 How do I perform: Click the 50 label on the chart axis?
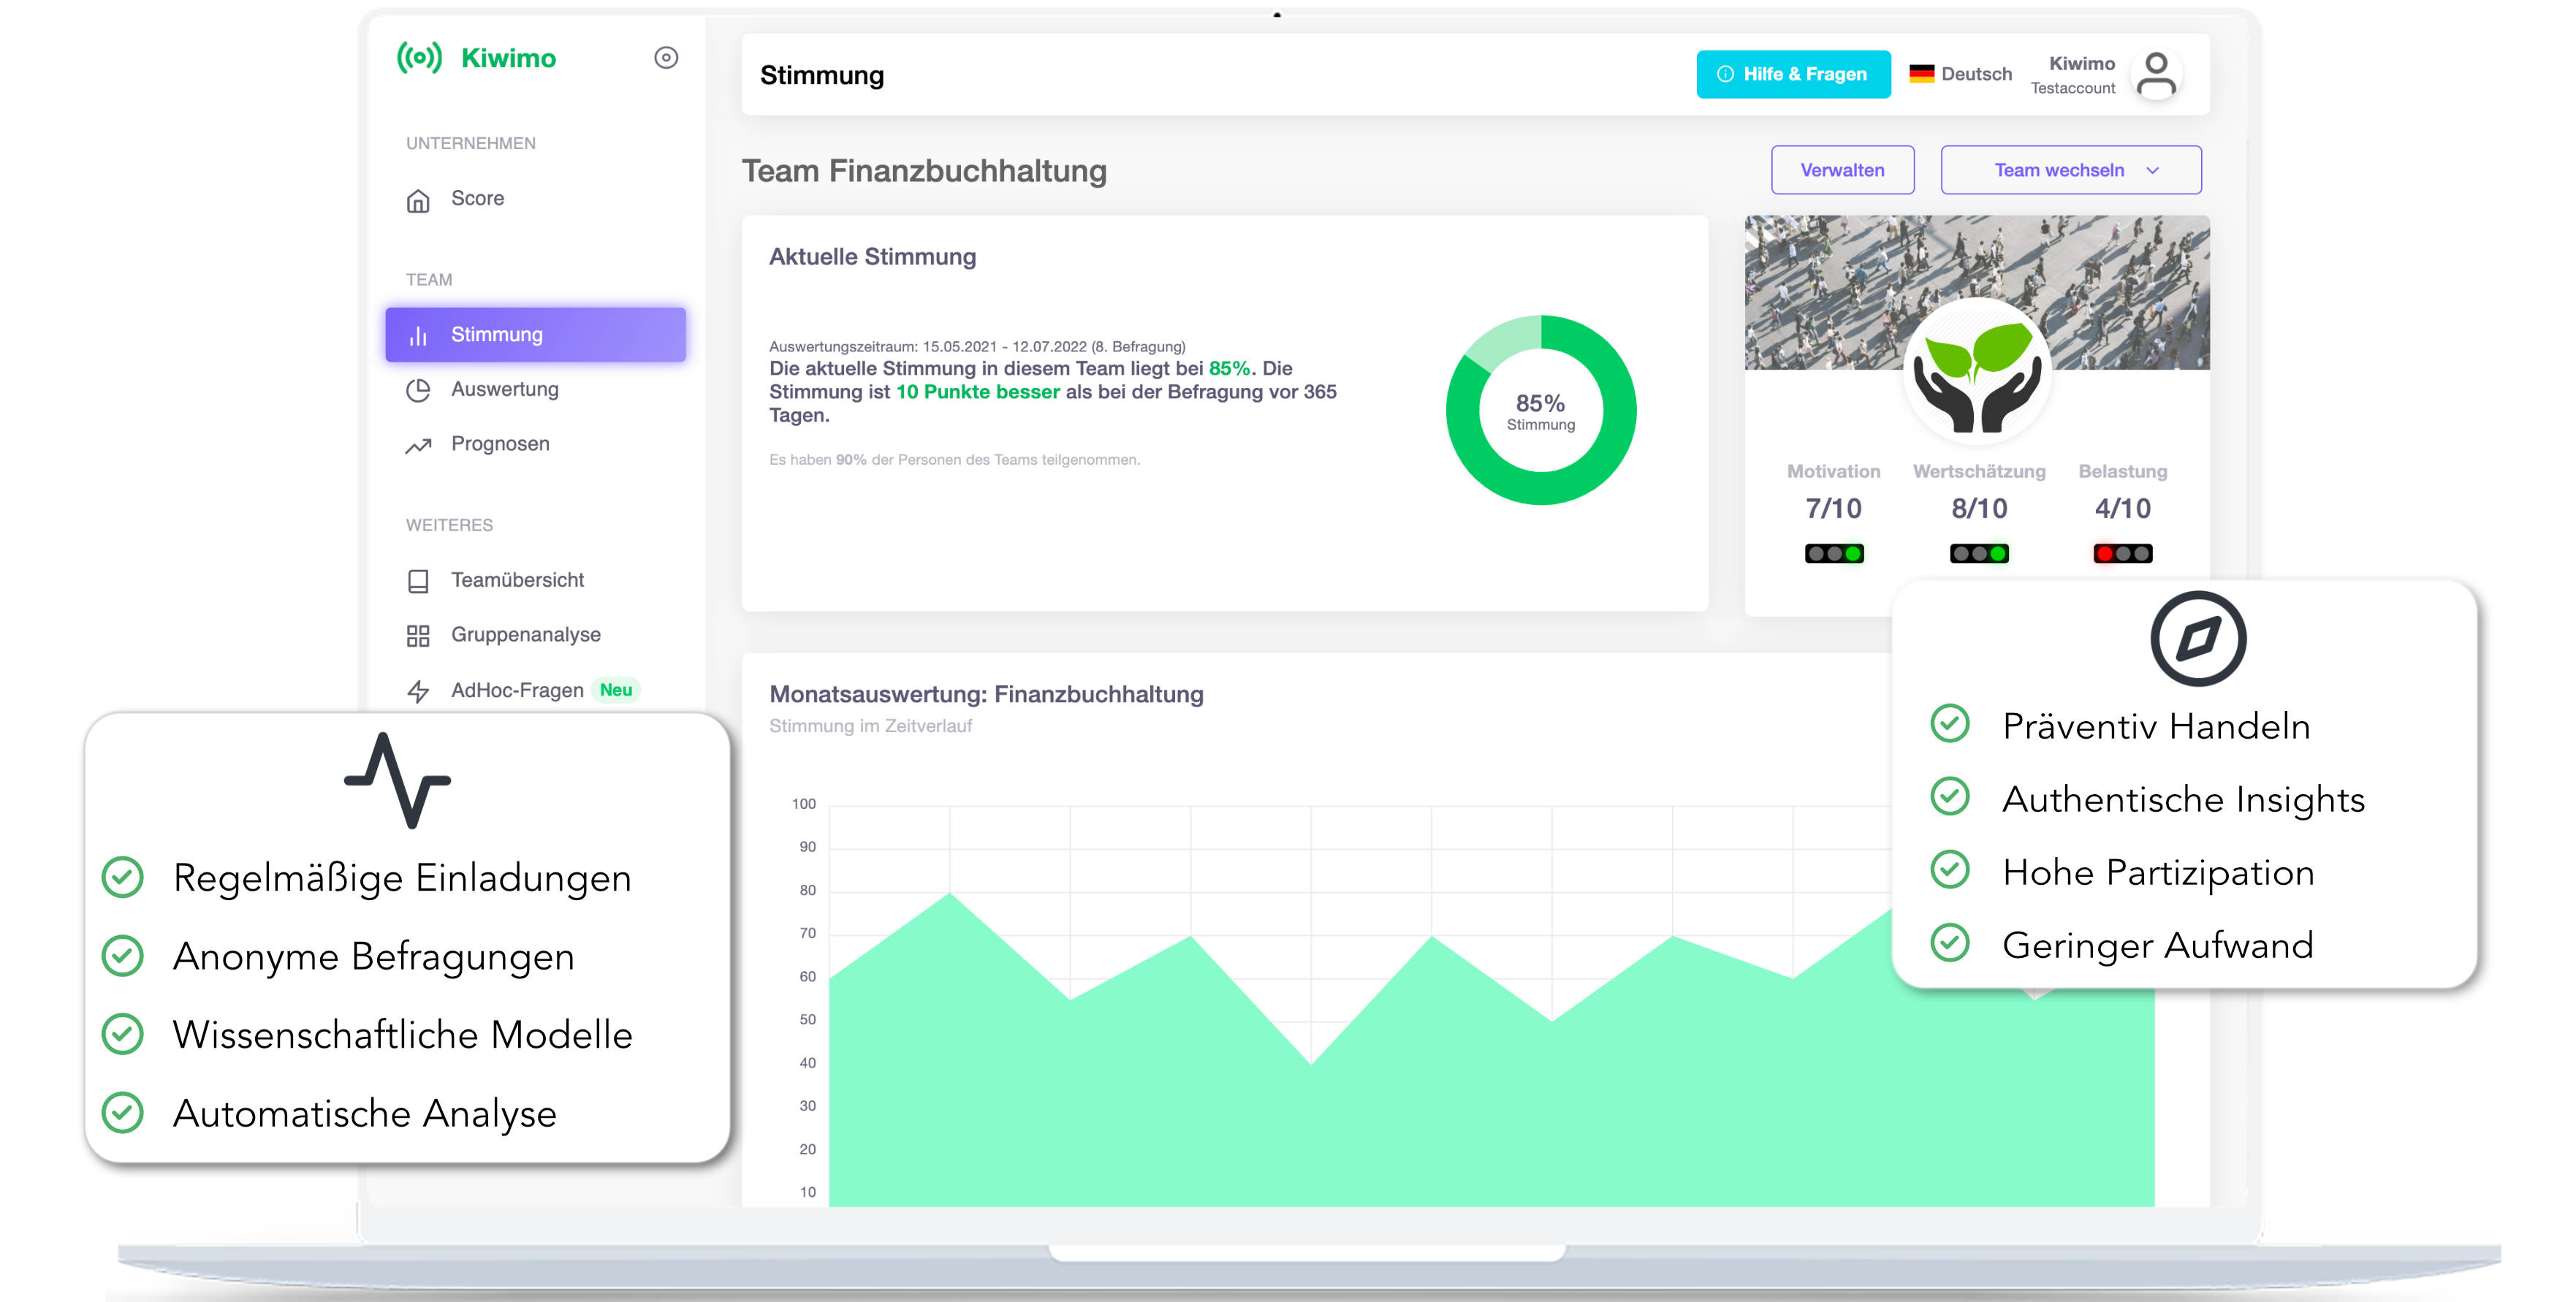(x=807, y=1020)
